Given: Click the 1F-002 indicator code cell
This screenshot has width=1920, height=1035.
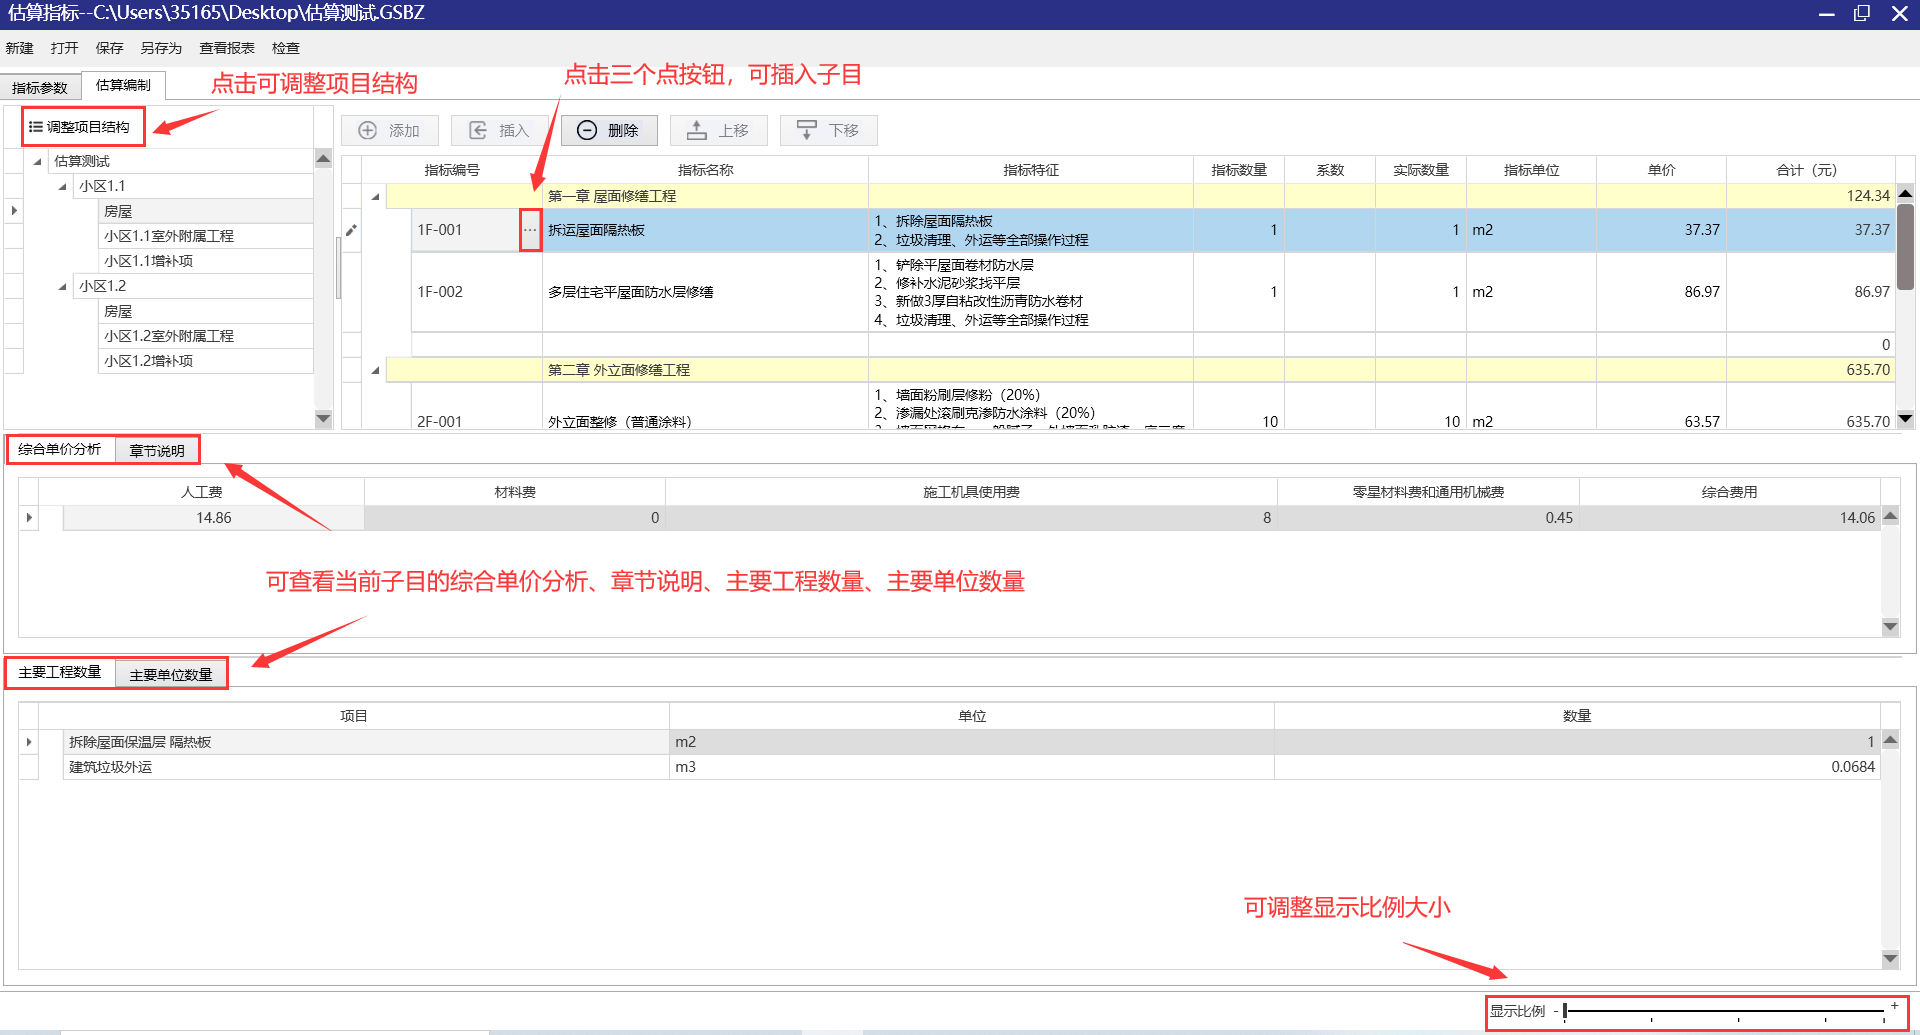Looking at the screenshot, I should 477,292.
